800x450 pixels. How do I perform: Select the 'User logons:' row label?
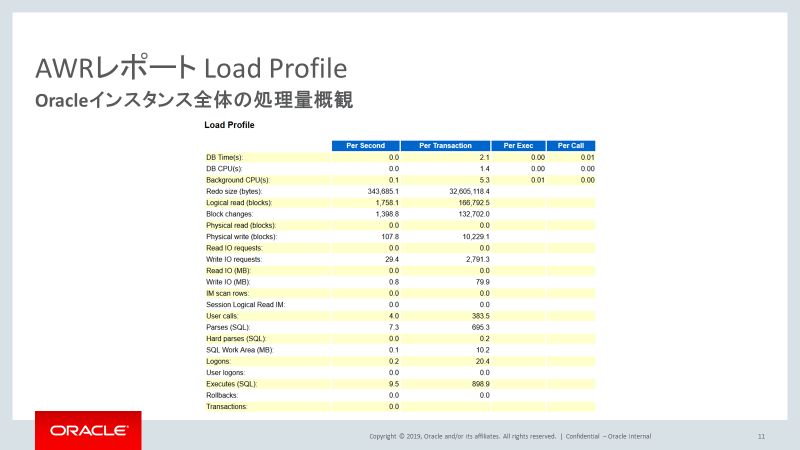click(226, 373)
